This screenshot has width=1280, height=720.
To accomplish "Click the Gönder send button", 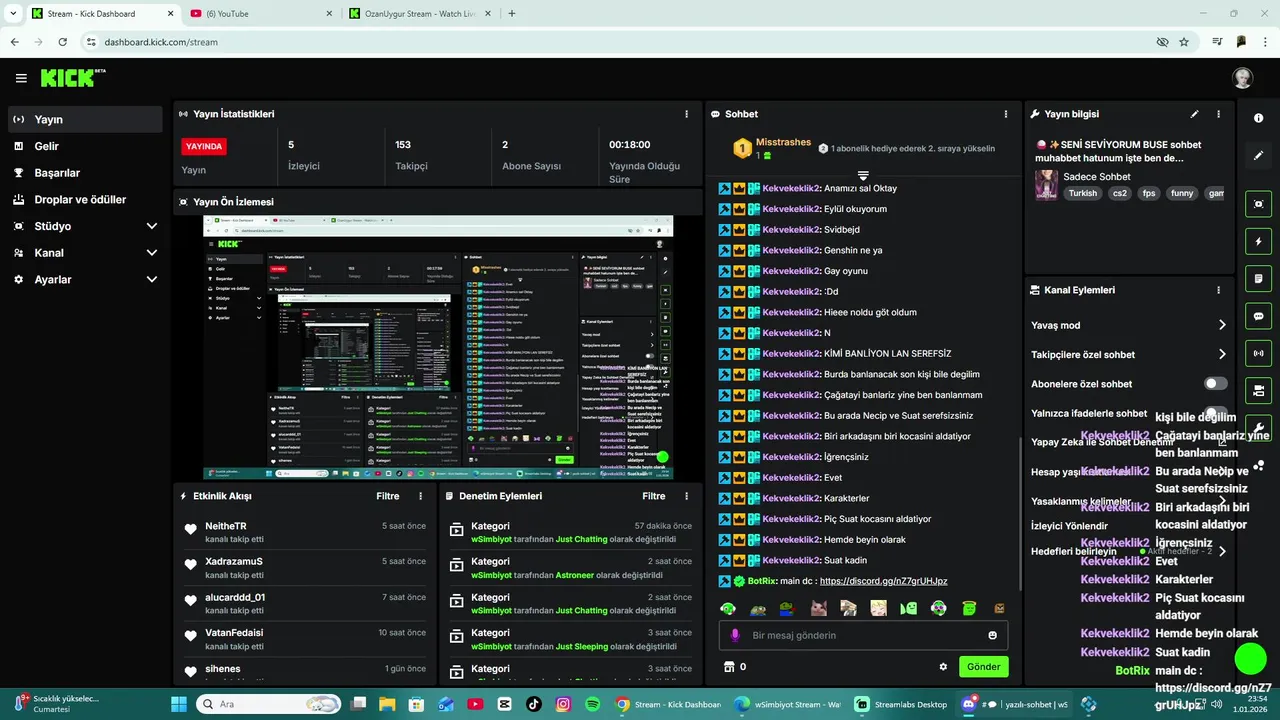I will point(983,667).
